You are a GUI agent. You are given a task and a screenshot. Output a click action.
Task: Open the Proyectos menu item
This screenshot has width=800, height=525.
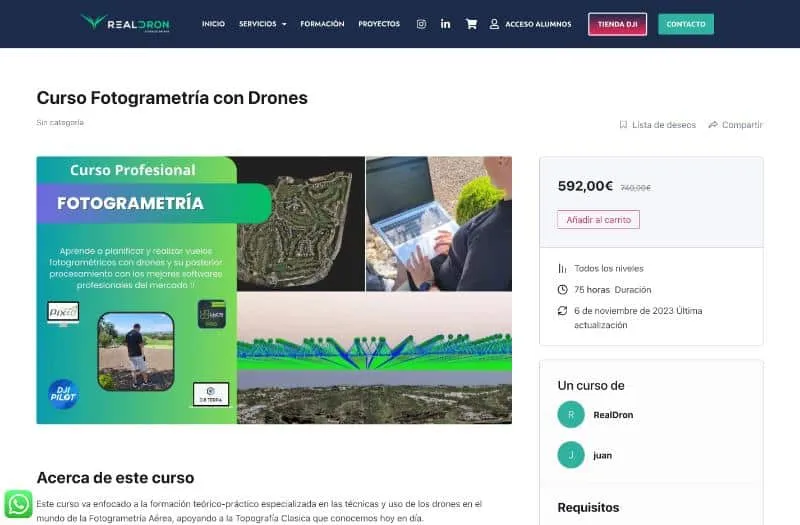(x=379, y=24)
